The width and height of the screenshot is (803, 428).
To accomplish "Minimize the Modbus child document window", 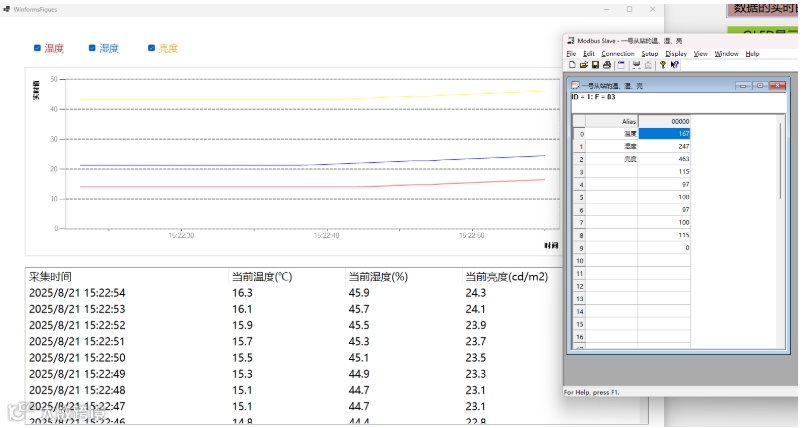I will click(743, 85).
